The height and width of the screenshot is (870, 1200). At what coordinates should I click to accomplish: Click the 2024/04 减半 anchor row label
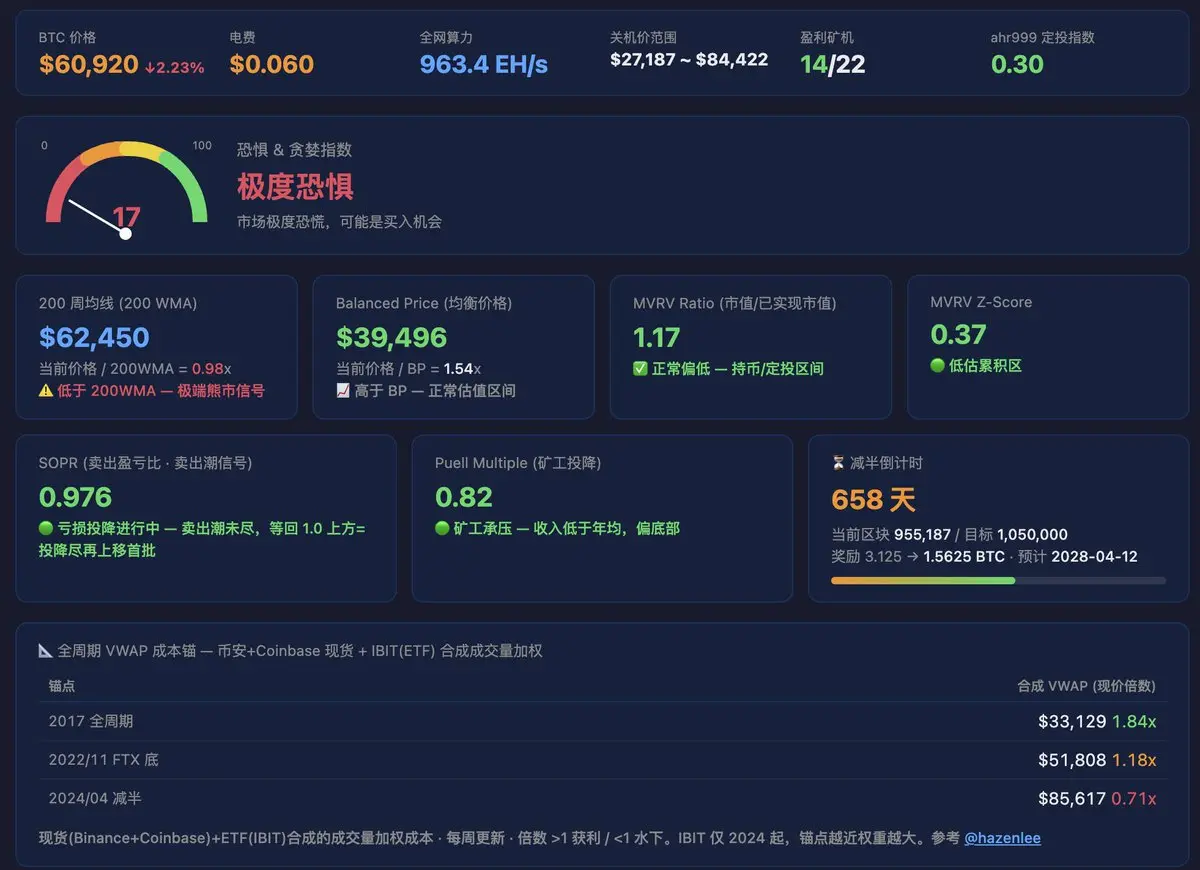pyautogui.click(x=95, y=799)
